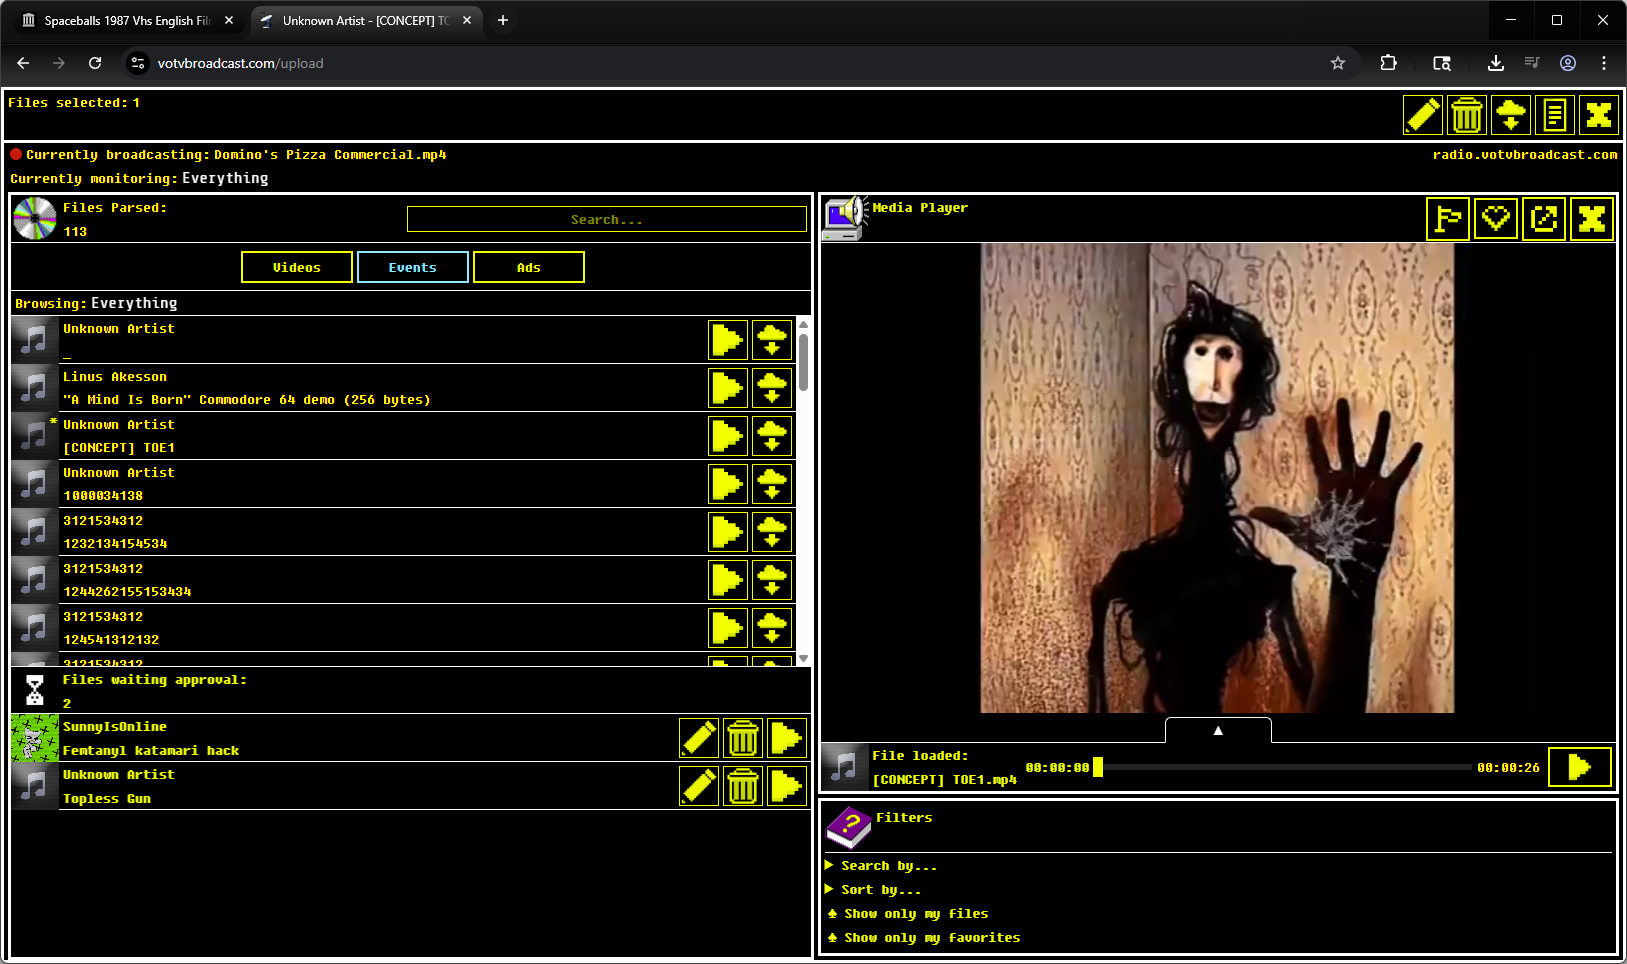Click the flag report icon in Media Player
The height and width of the screenshot is (964, 1627).
coord(1448,219)
